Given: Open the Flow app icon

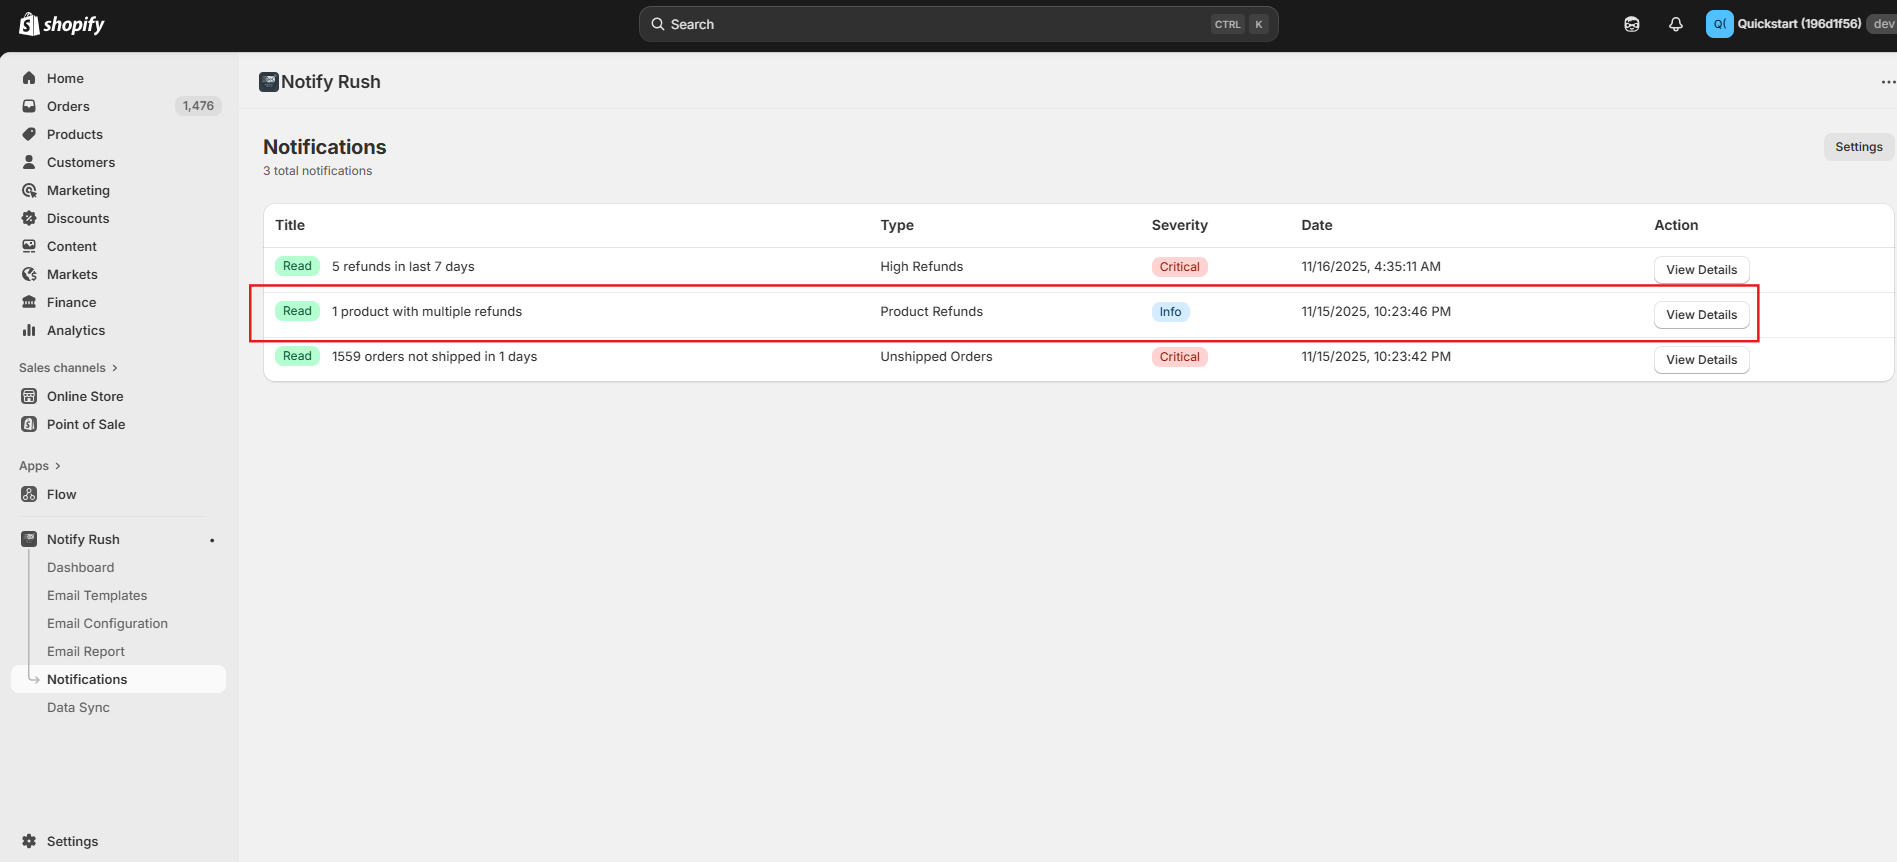Looking at the screenshot, I should pos(29,494).
